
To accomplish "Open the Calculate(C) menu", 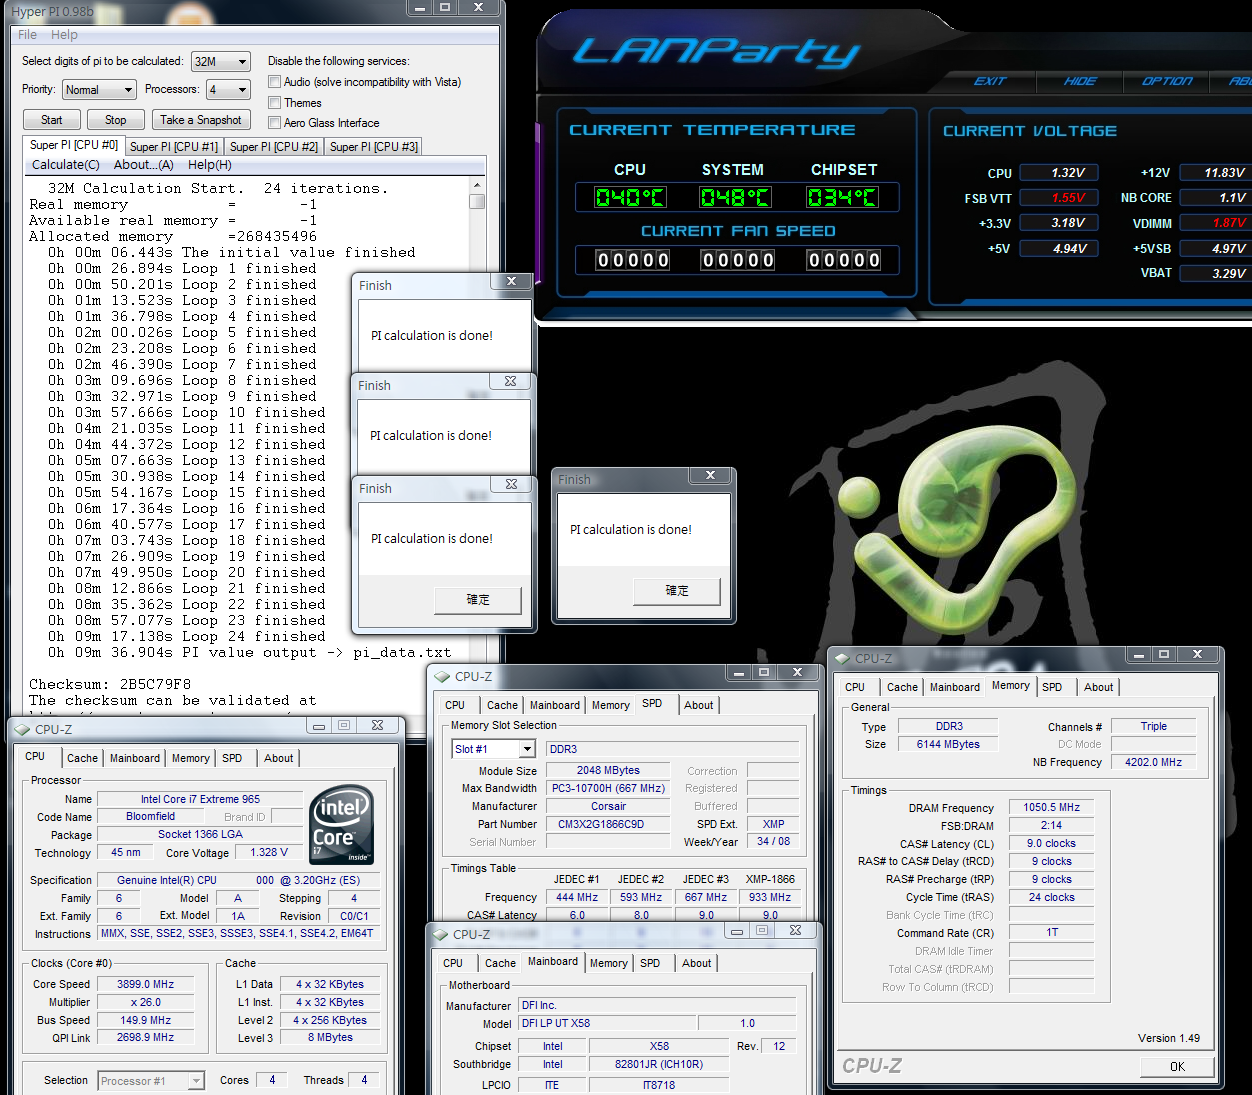I will (x=66, y=165).
